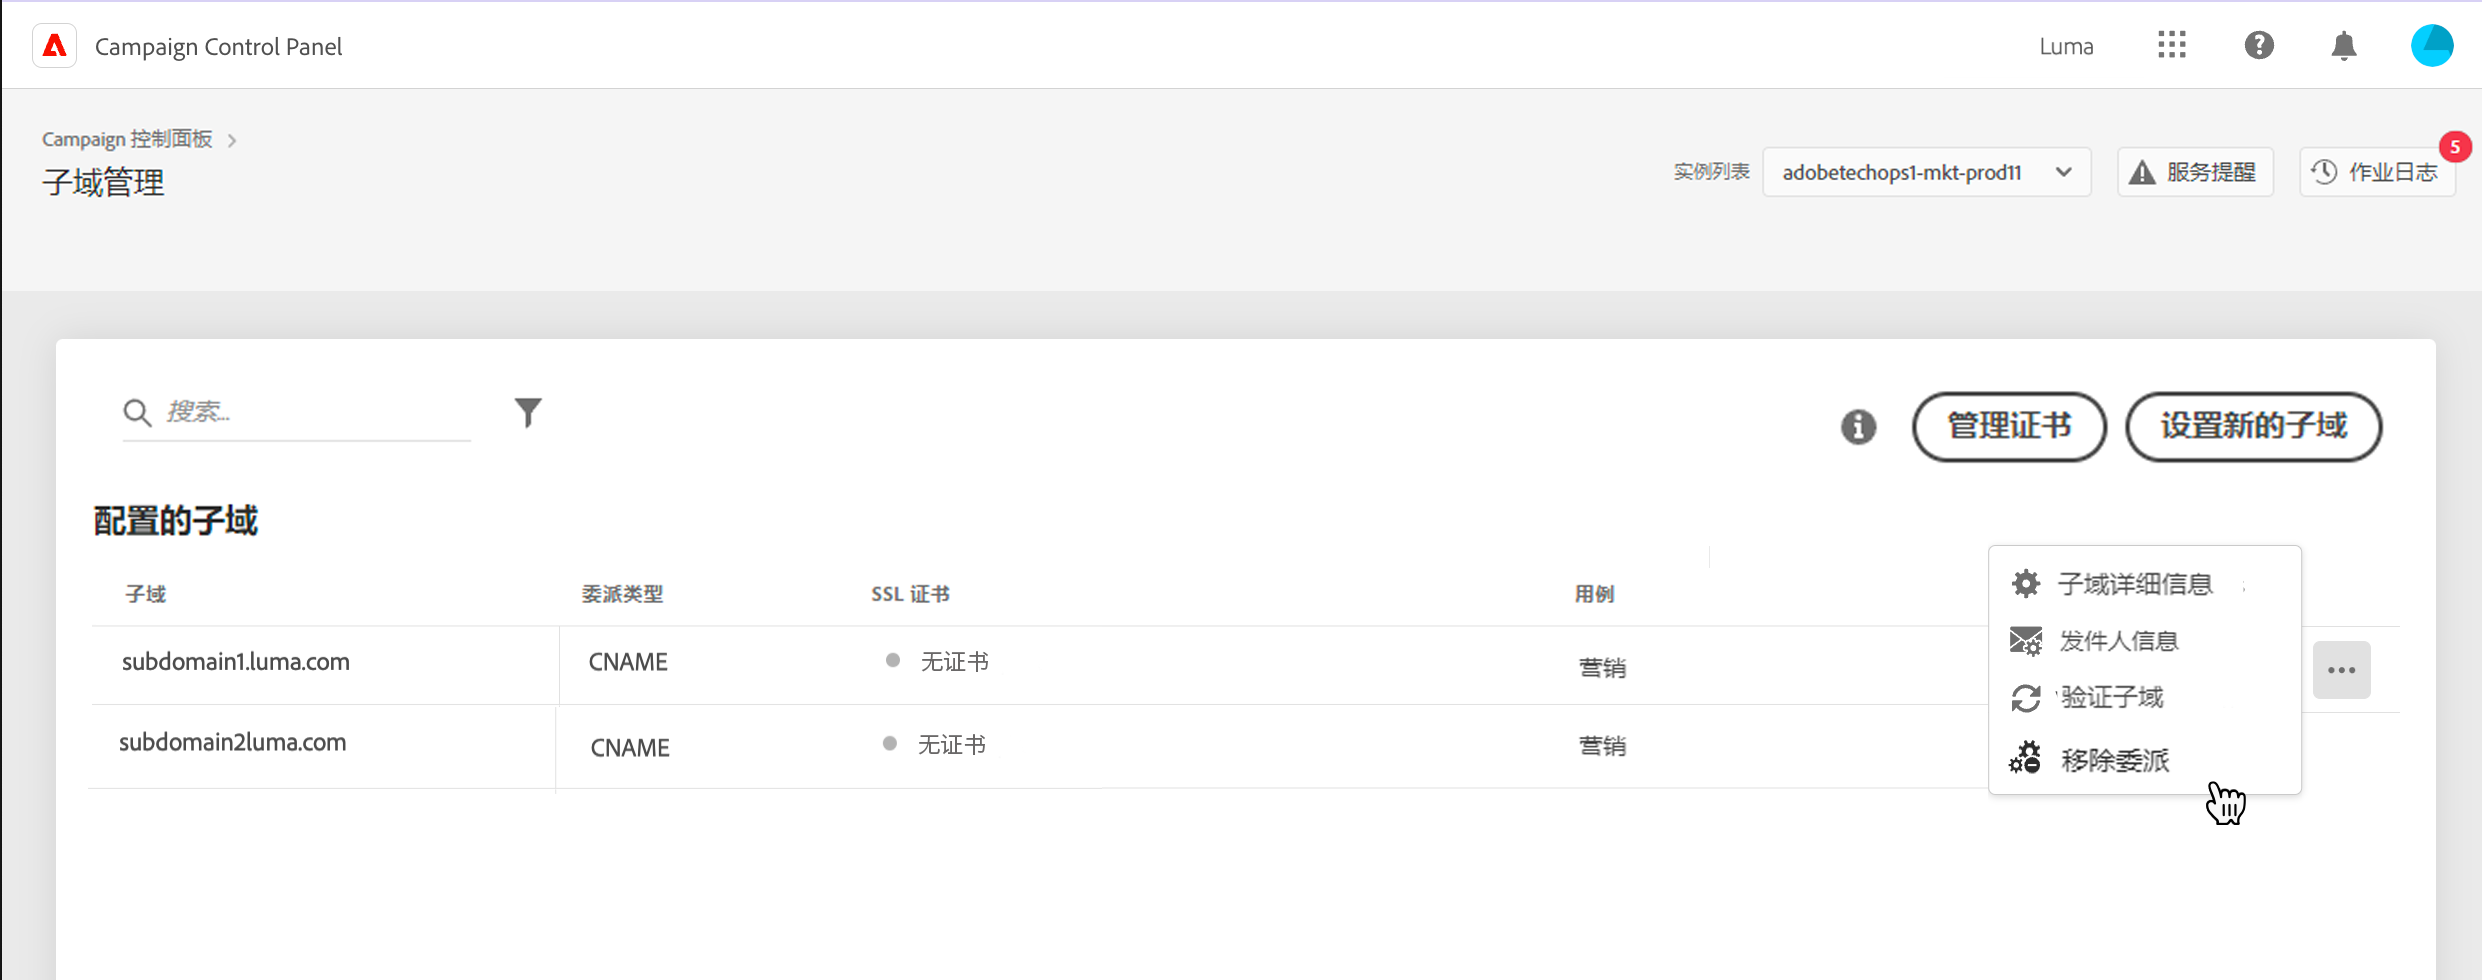2482x980 pixels.
Task: Click the filter funnel icon
Action: pyautogui.click(x=528, y=412)
